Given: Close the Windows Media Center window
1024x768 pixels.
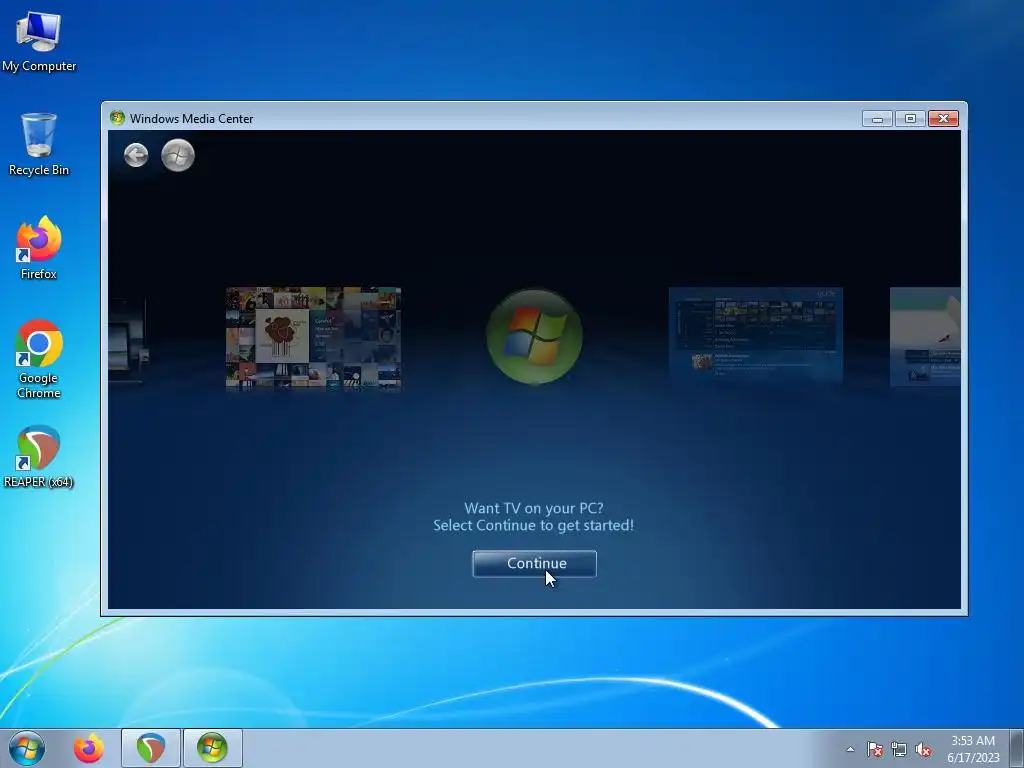Looking at the screenshot, I should pos(943,119).
